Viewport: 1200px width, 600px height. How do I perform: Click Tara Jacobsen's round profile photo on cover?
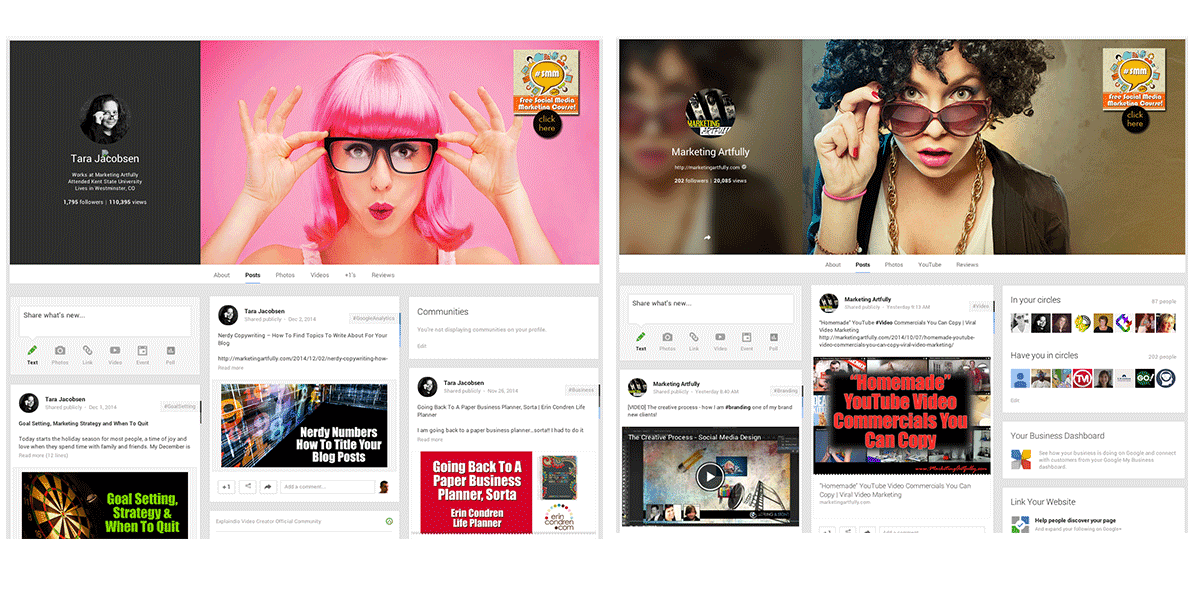pos(107,120)
